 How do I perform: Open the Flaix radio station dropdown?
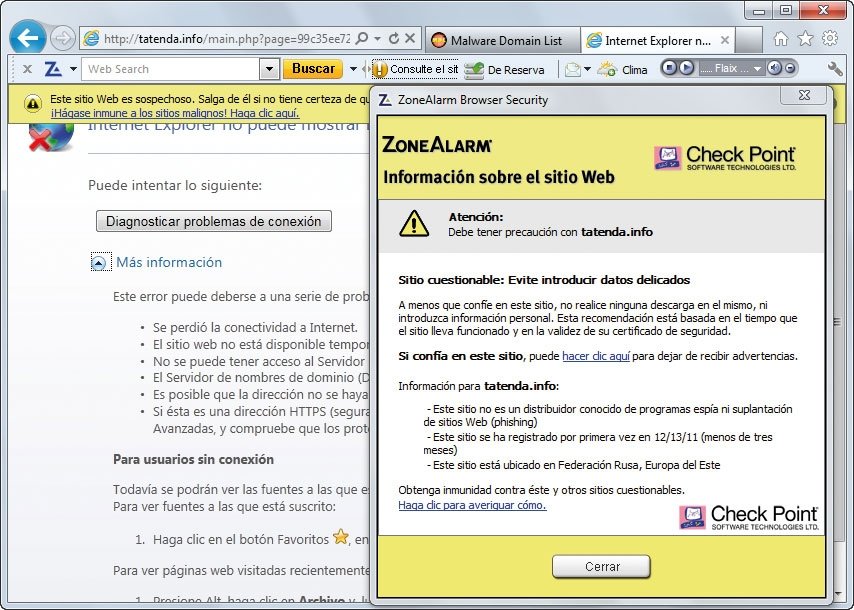point(757,69)
